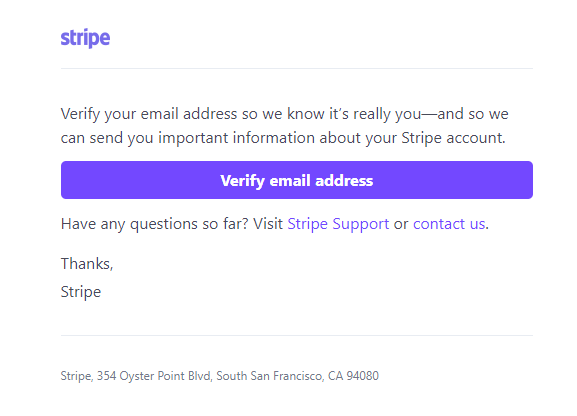
Task: Click the 354 Oyster Point Blvd footer text
Action: (x=155, y=376)
